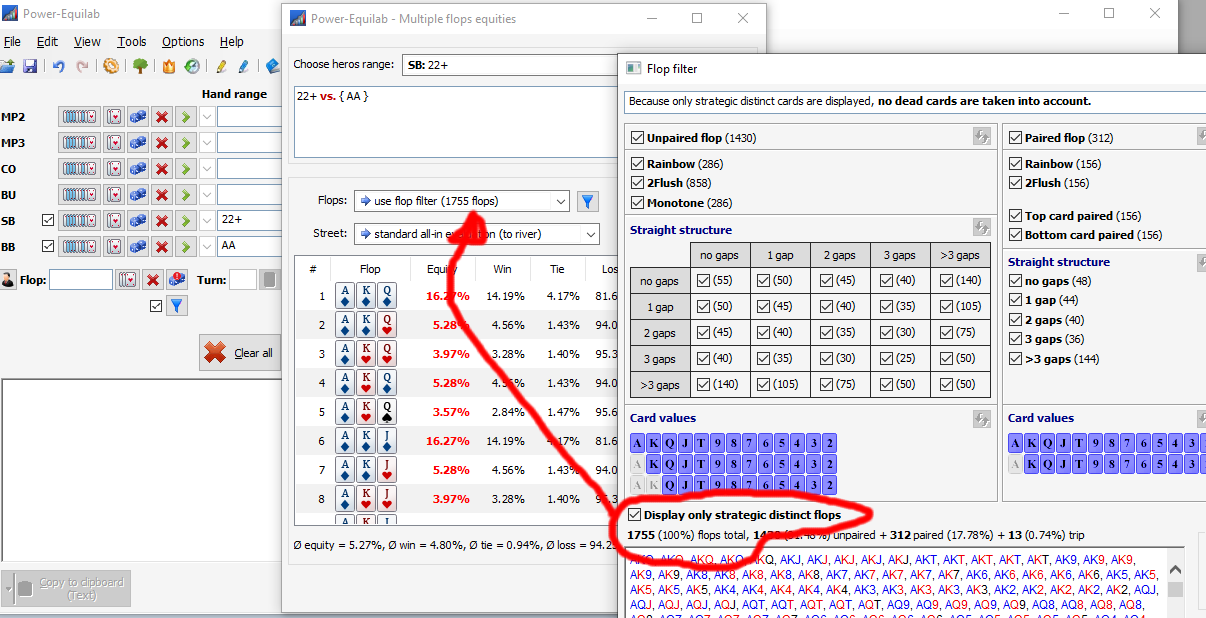The width and height of the screenshot is (1206, 618).
Task: Click Equity column header in results table
Action: click(442, 269)
